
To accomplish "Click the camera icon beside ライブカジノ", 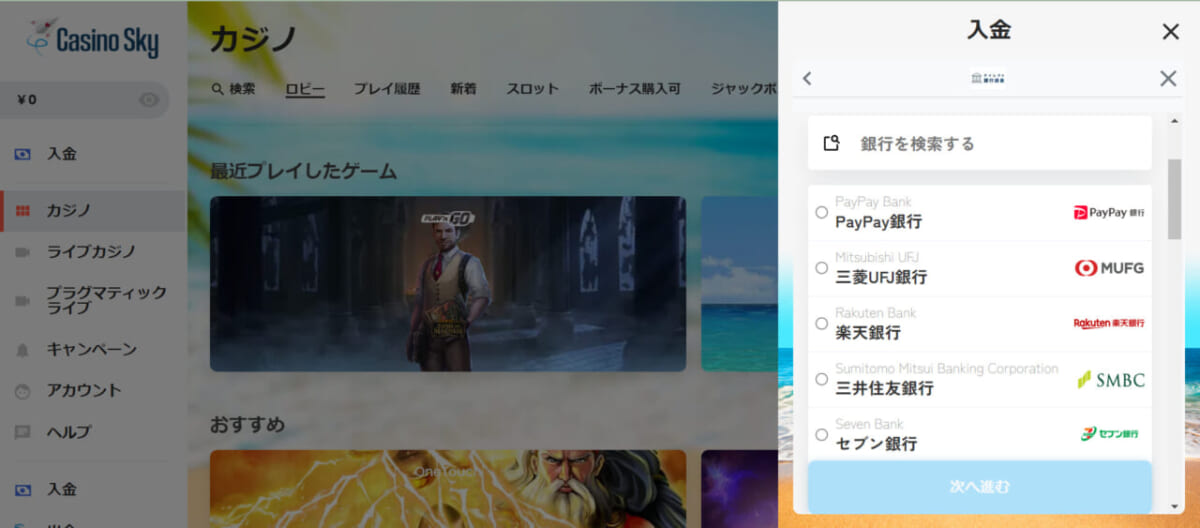I will pyautogui.click(x=22, y=252).
